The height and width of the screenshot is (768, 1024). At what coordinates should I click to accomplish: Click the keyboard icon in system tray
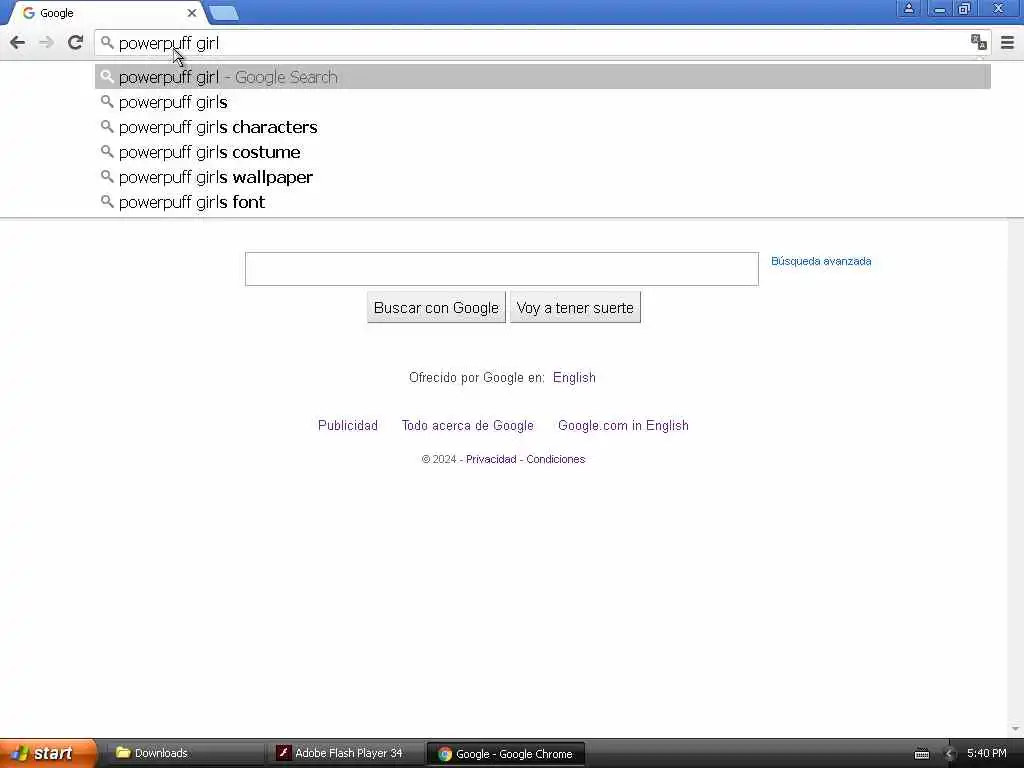coord(921,754)
